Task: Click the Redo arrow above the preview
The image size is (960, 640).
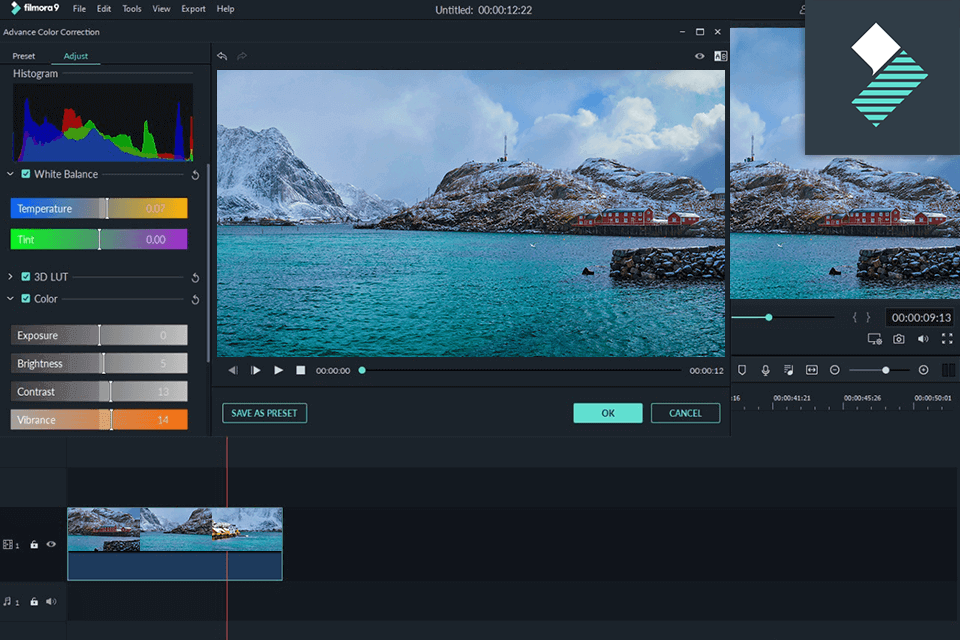Action: [240, 56]
